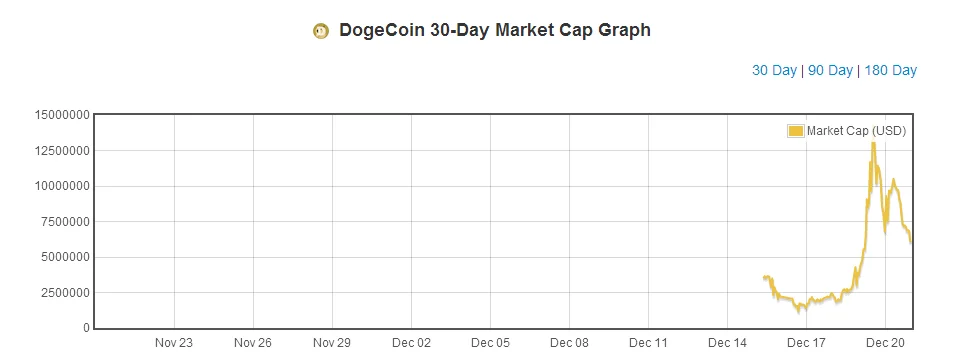Click the Nov 23 x-axis label
965x363 pixels.
[174, 343]
